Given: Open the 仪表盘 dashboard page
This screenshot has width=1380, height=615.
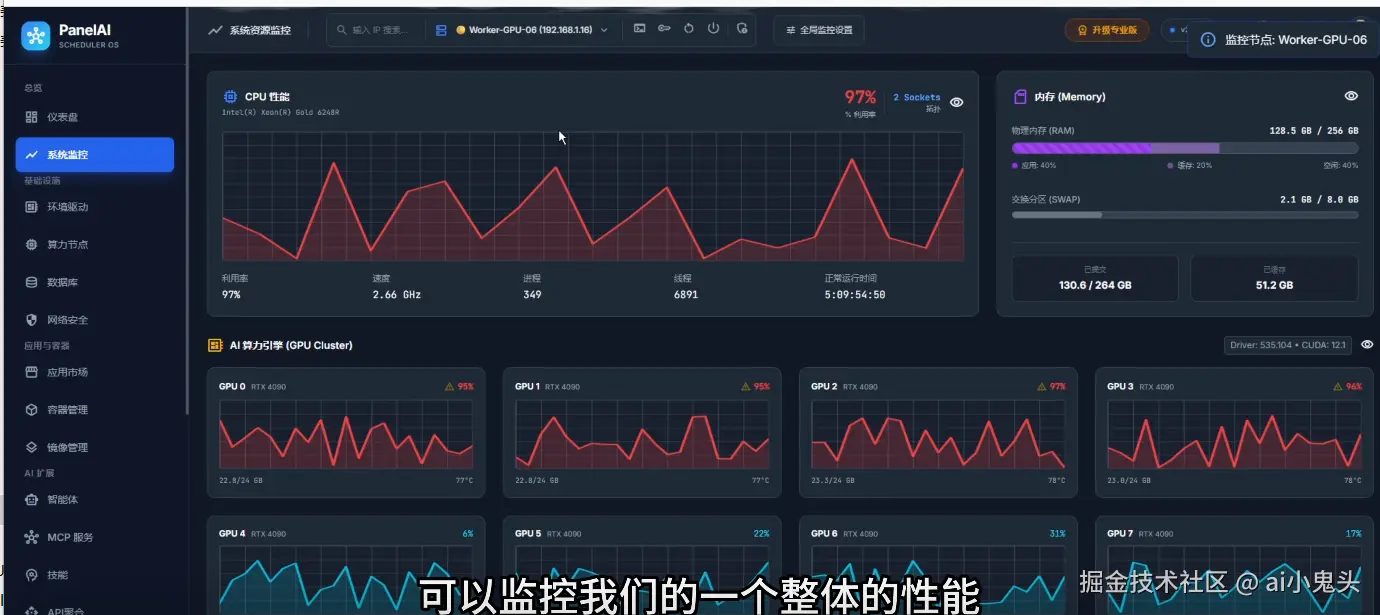Looking at the screenshot, I should (63, 117).
